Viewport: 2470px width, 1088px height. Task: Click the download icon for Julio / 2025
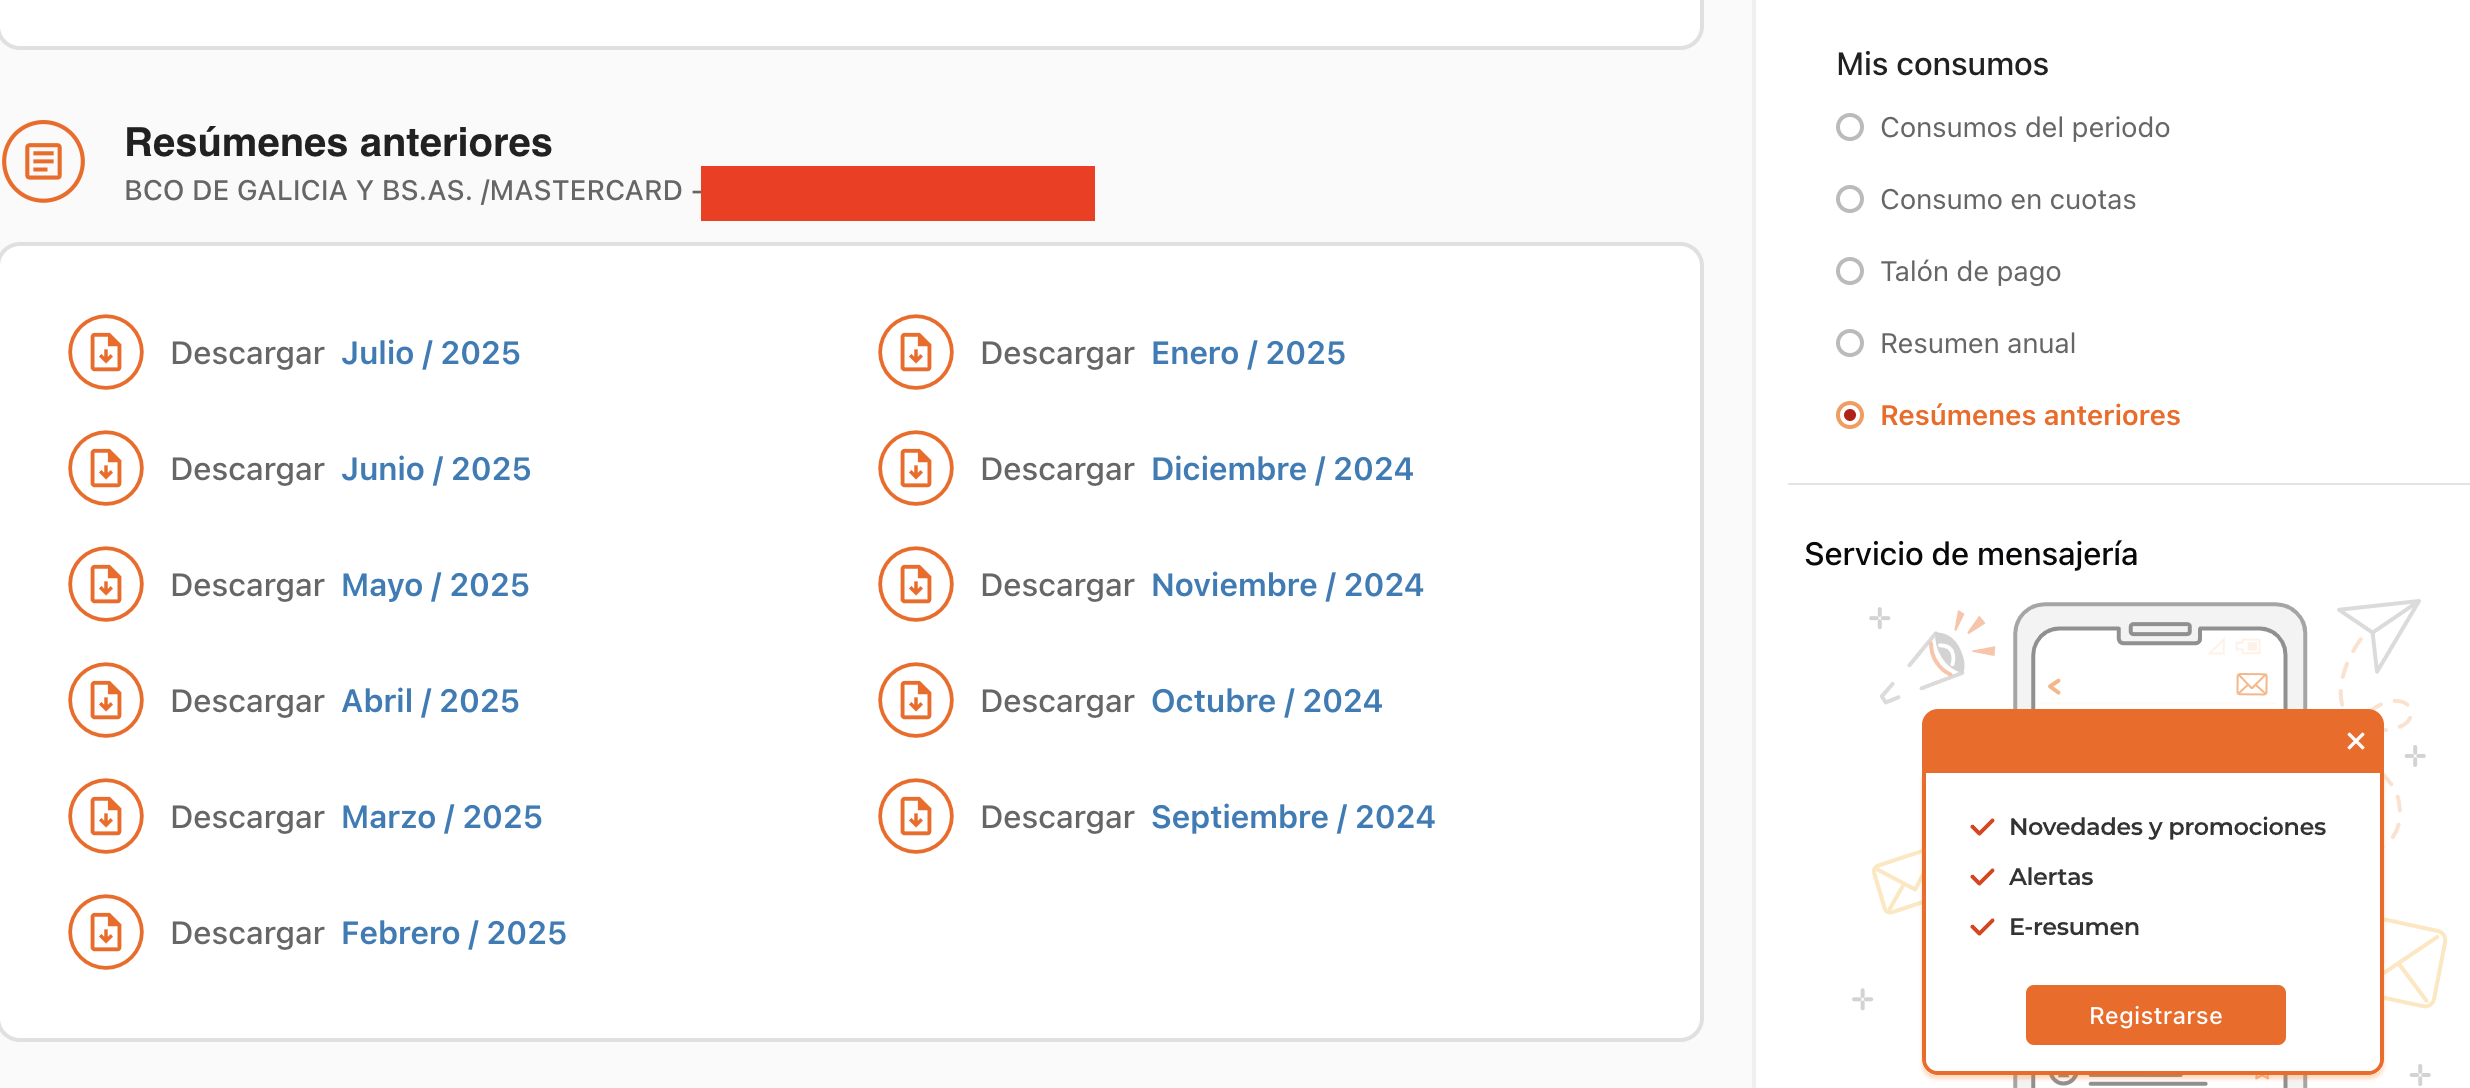click(x=106, y=352)
